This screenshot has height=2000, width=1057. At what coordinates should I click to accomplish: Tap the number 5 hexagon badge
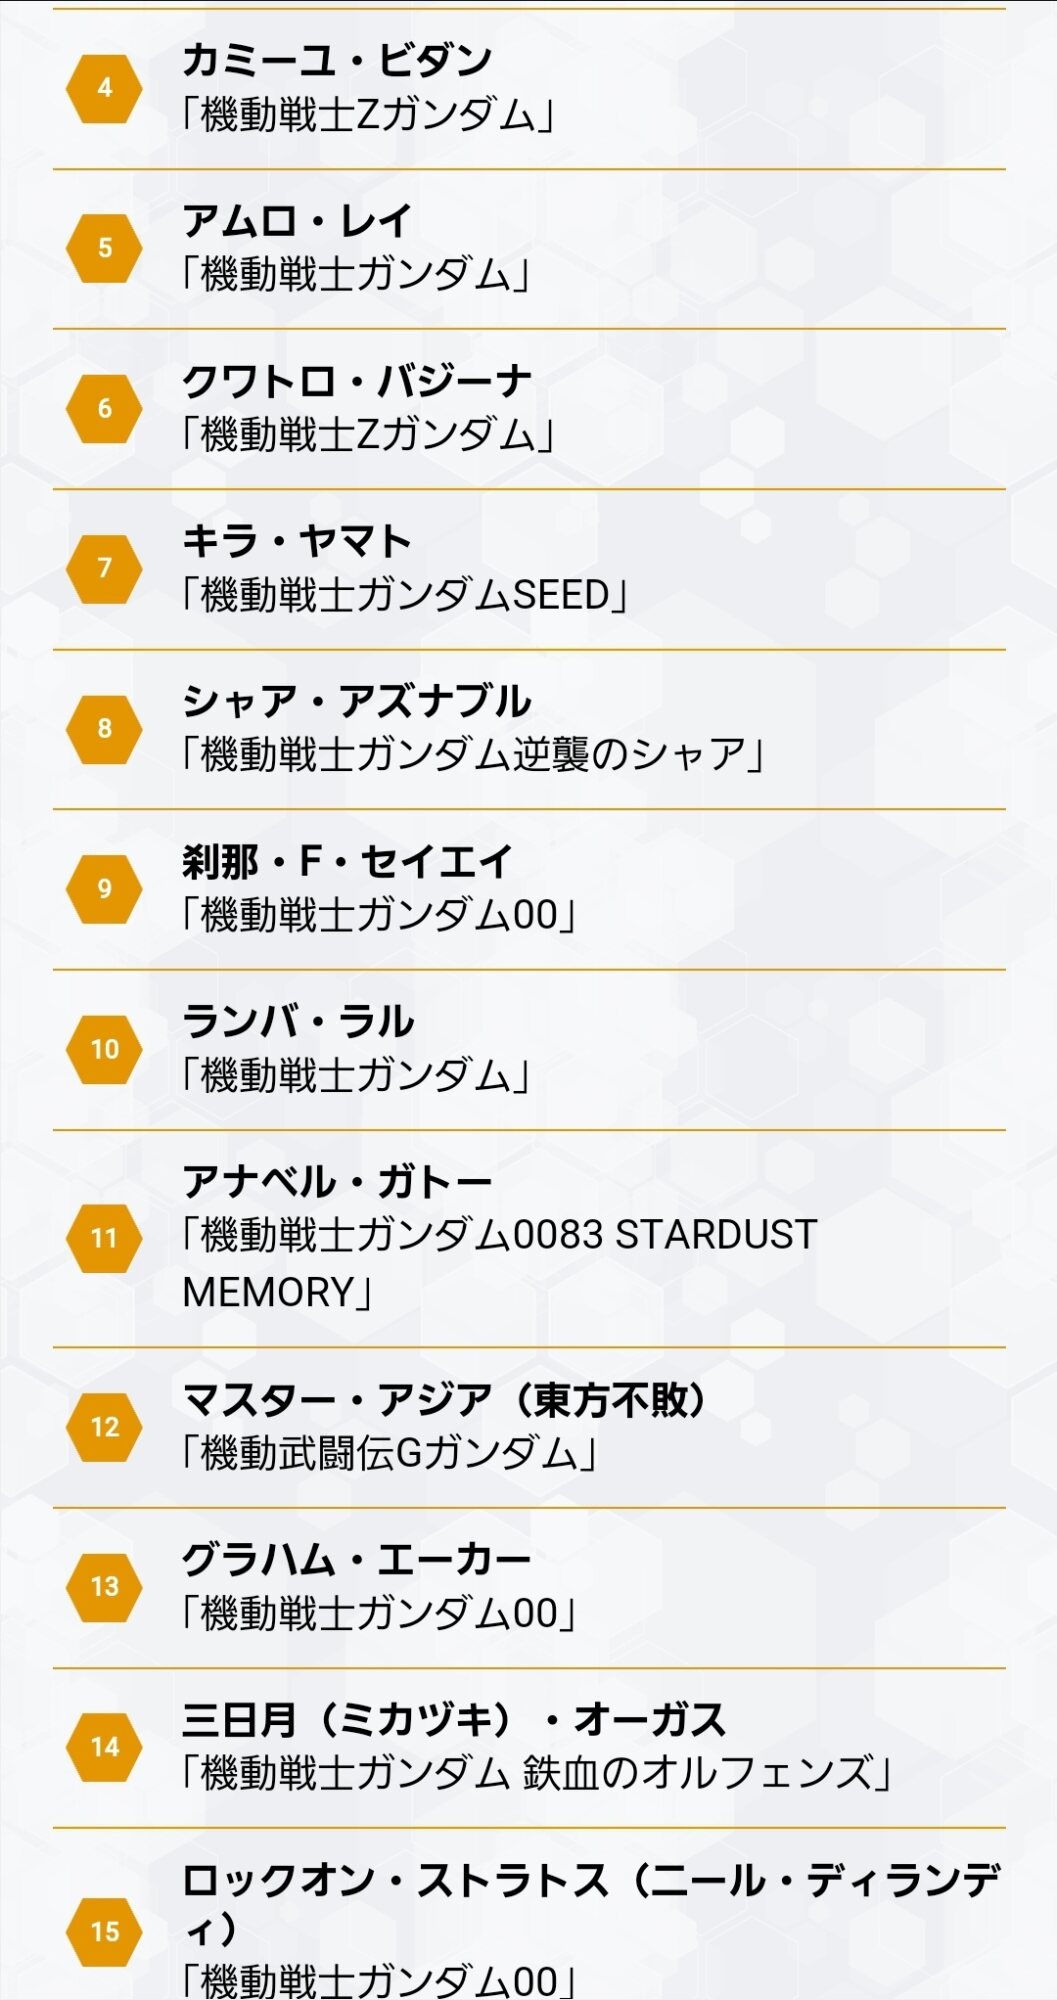pos(104,248)
